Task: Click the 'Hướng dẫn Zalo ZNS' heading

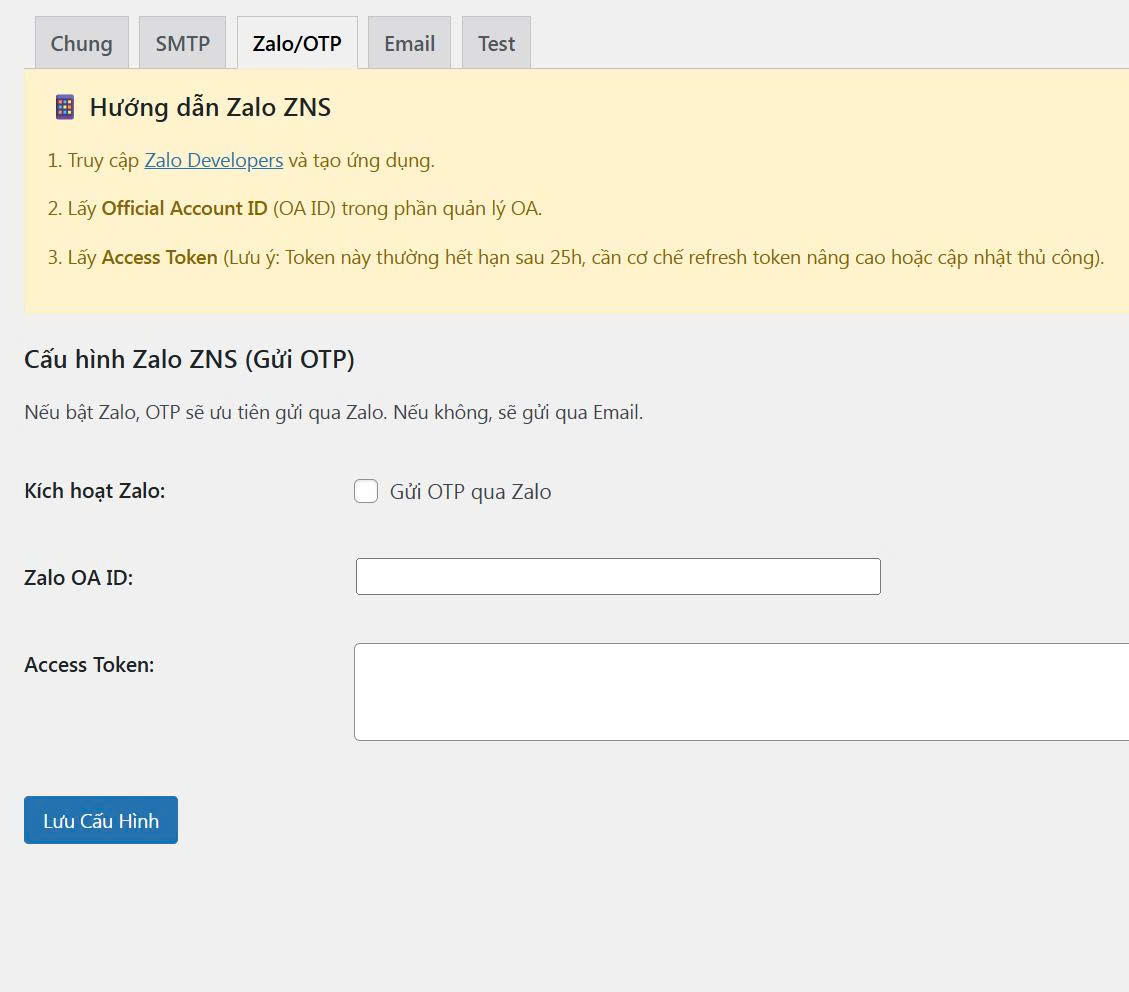Action: pyautogui.click(x=210, y=107)
